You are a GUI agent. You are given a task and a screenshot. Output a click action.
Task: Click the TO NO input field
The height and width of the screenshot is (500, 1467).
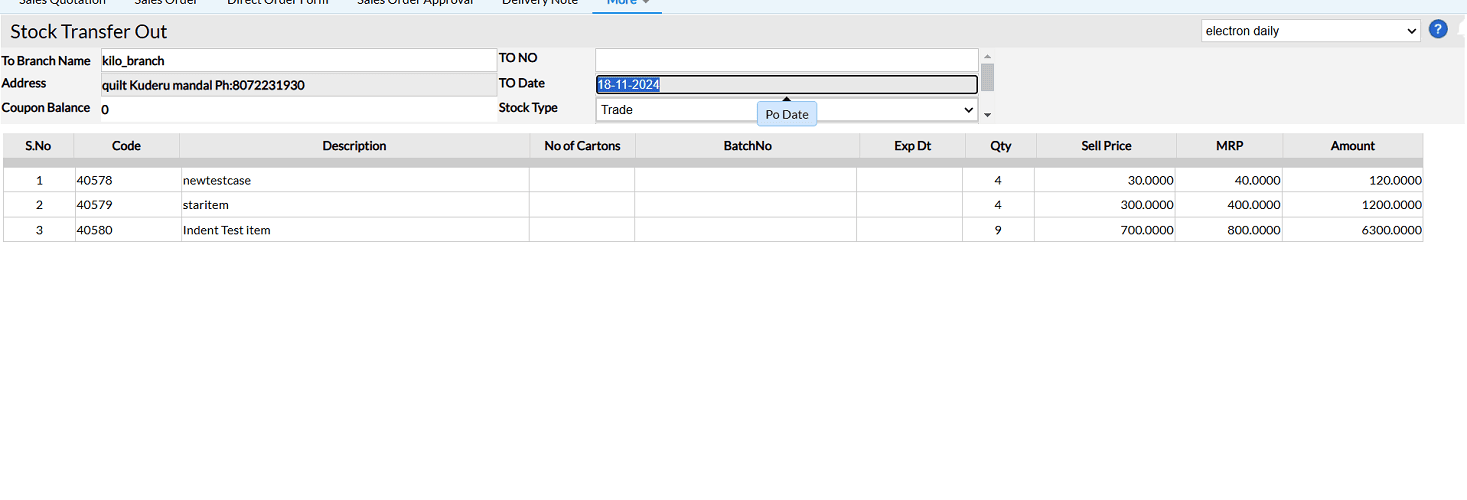[786, 60]
